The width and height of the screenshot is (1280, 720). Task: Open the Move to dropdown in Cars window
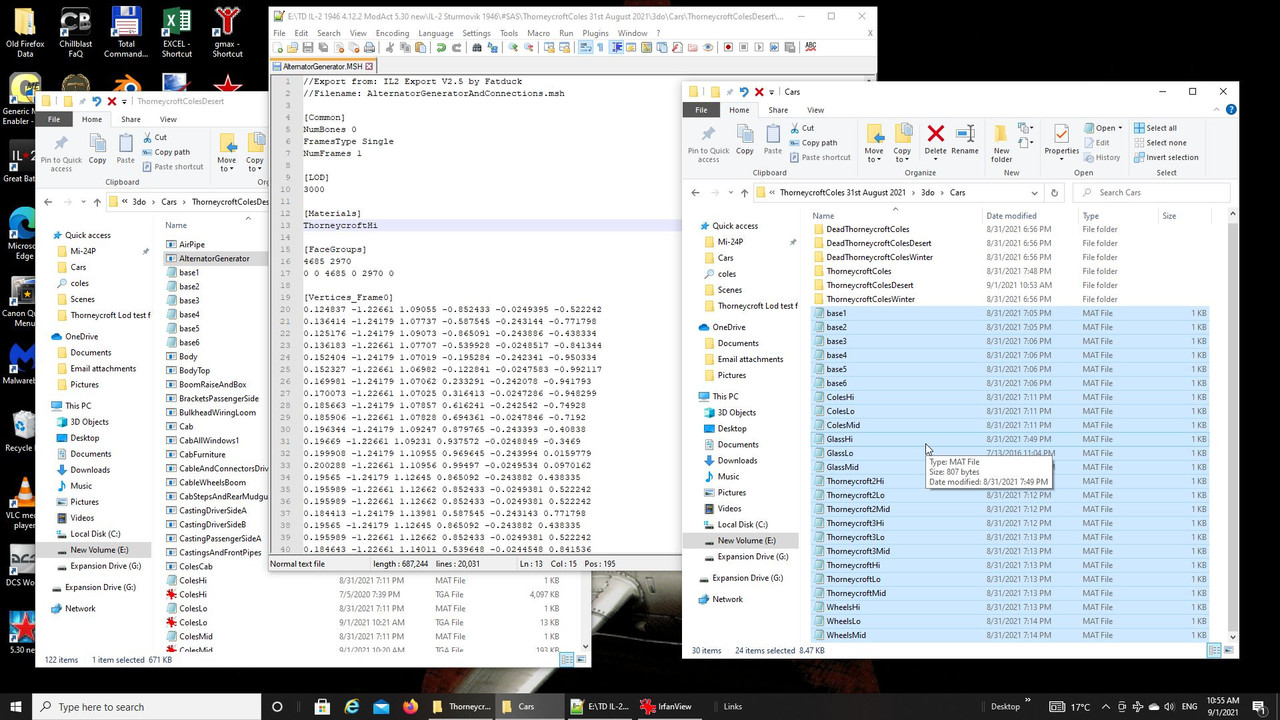pos(874,142)
